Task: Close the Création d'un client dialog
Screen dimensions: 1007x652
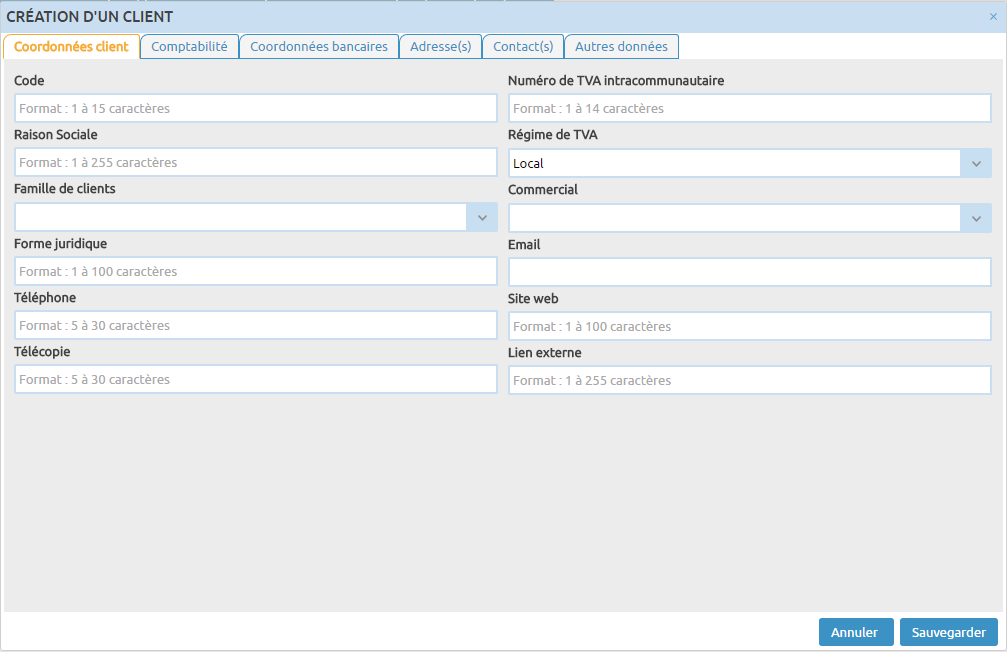Action: tap(992, 17)
